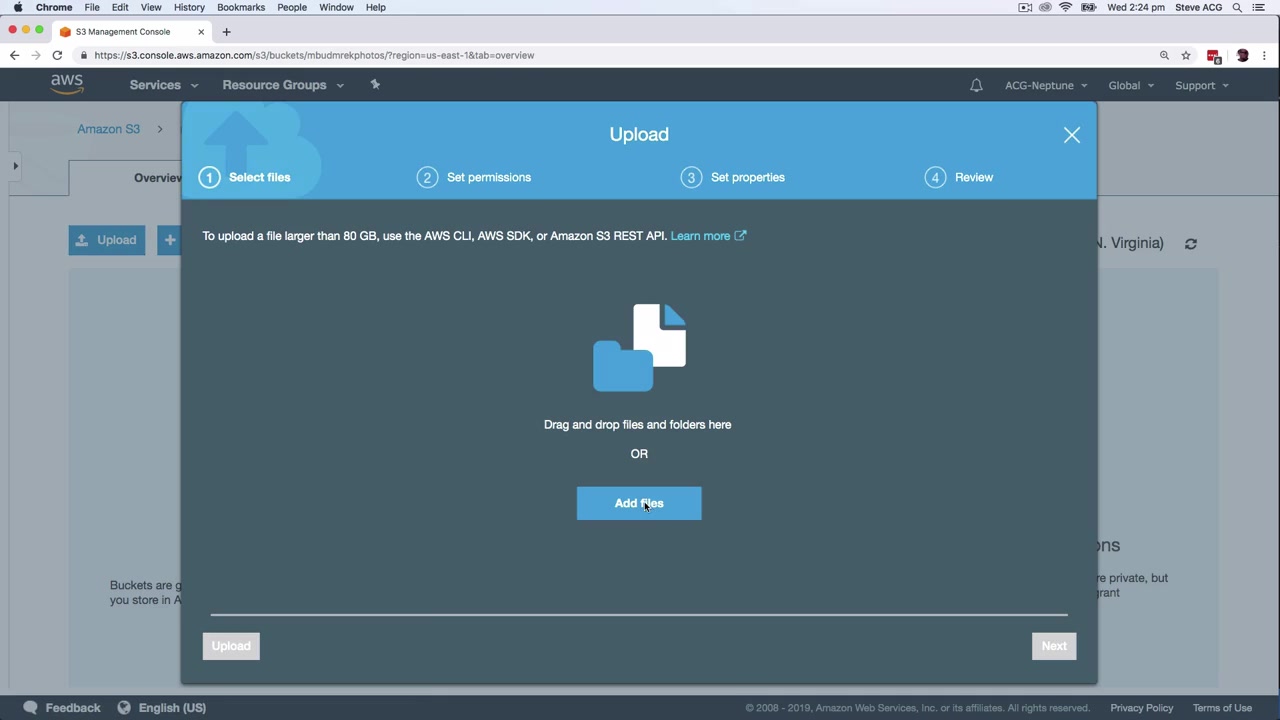
Task: Click the Upload button behind the dialog
Action: 107,240
